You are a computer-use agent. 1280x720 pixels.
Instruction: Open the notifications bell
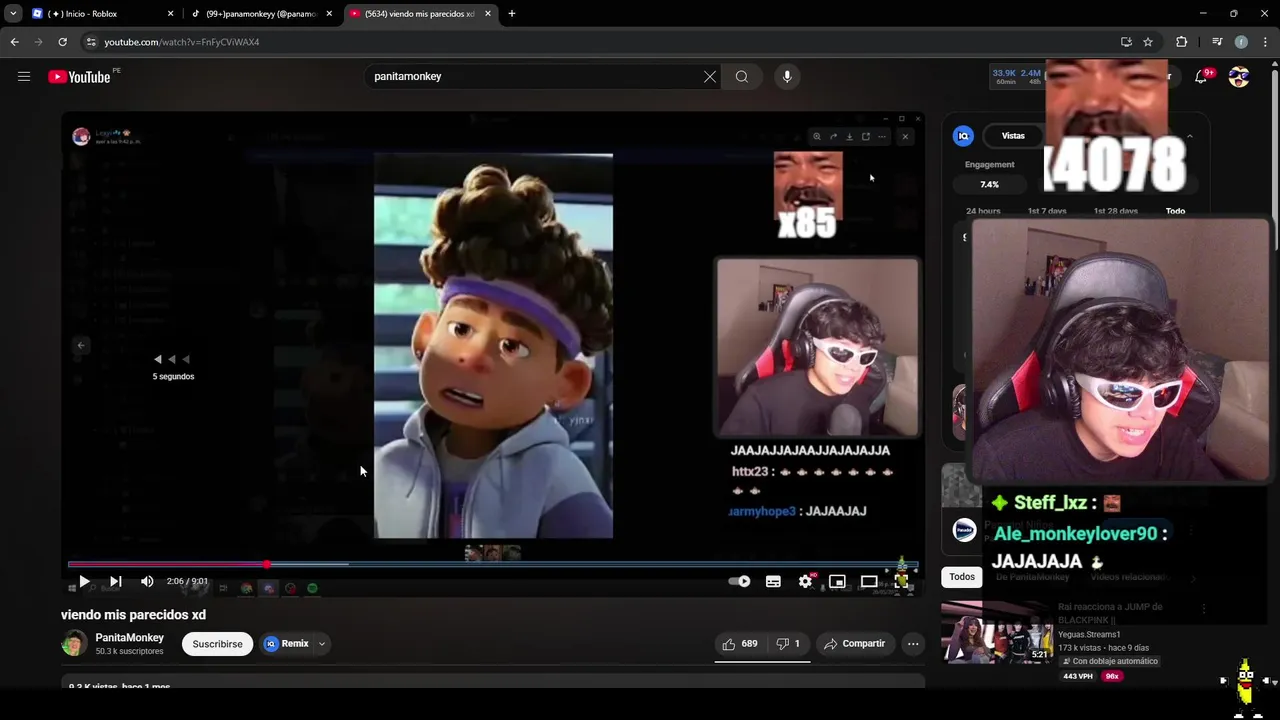tap(1201, 77)
